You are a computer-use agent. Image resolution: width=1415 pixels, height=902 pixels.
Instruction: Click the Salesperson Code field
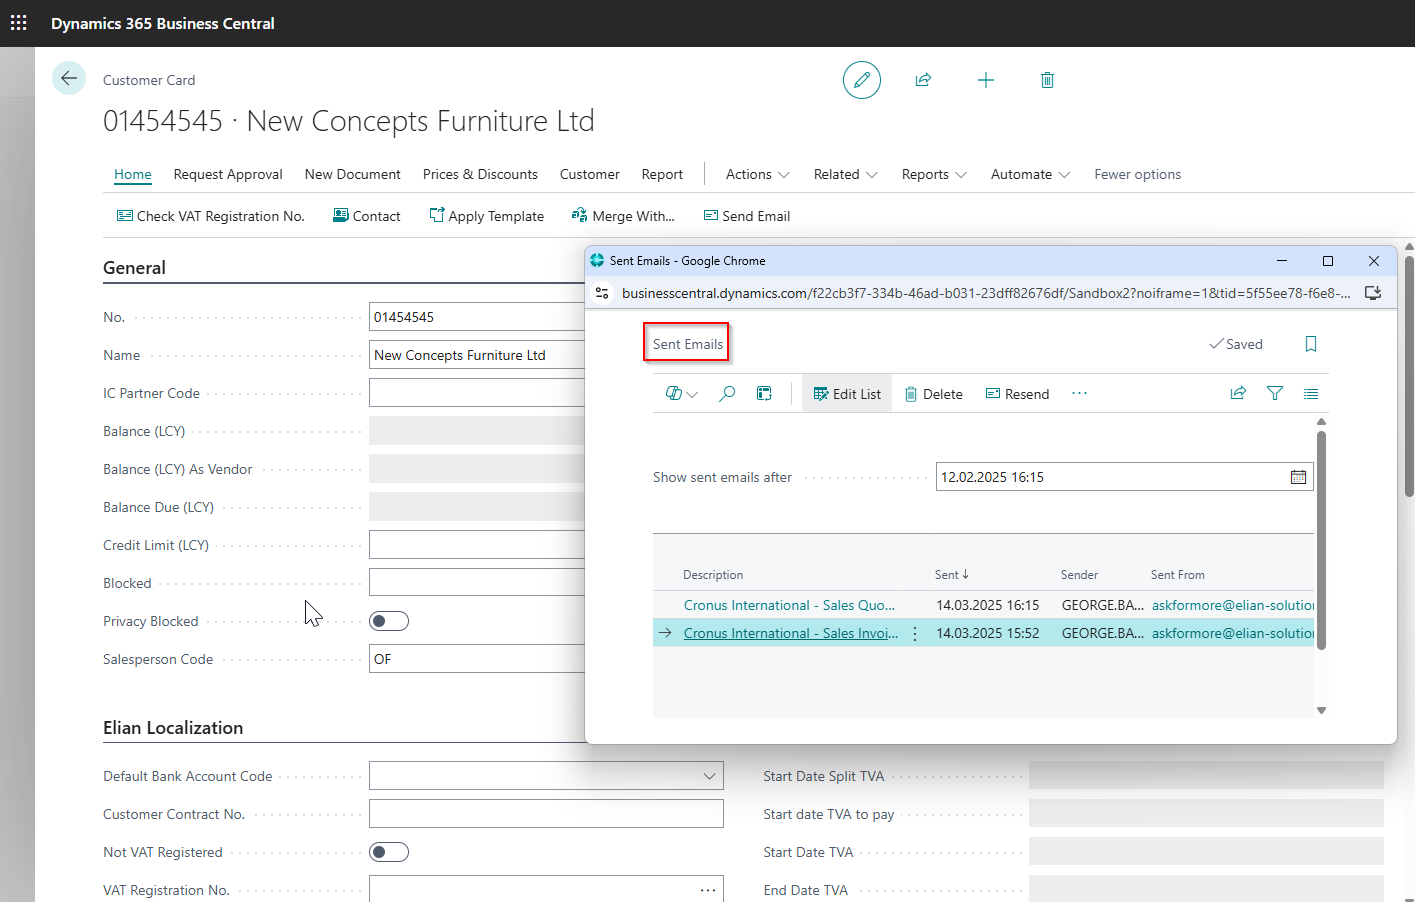(x=477, y=659)
